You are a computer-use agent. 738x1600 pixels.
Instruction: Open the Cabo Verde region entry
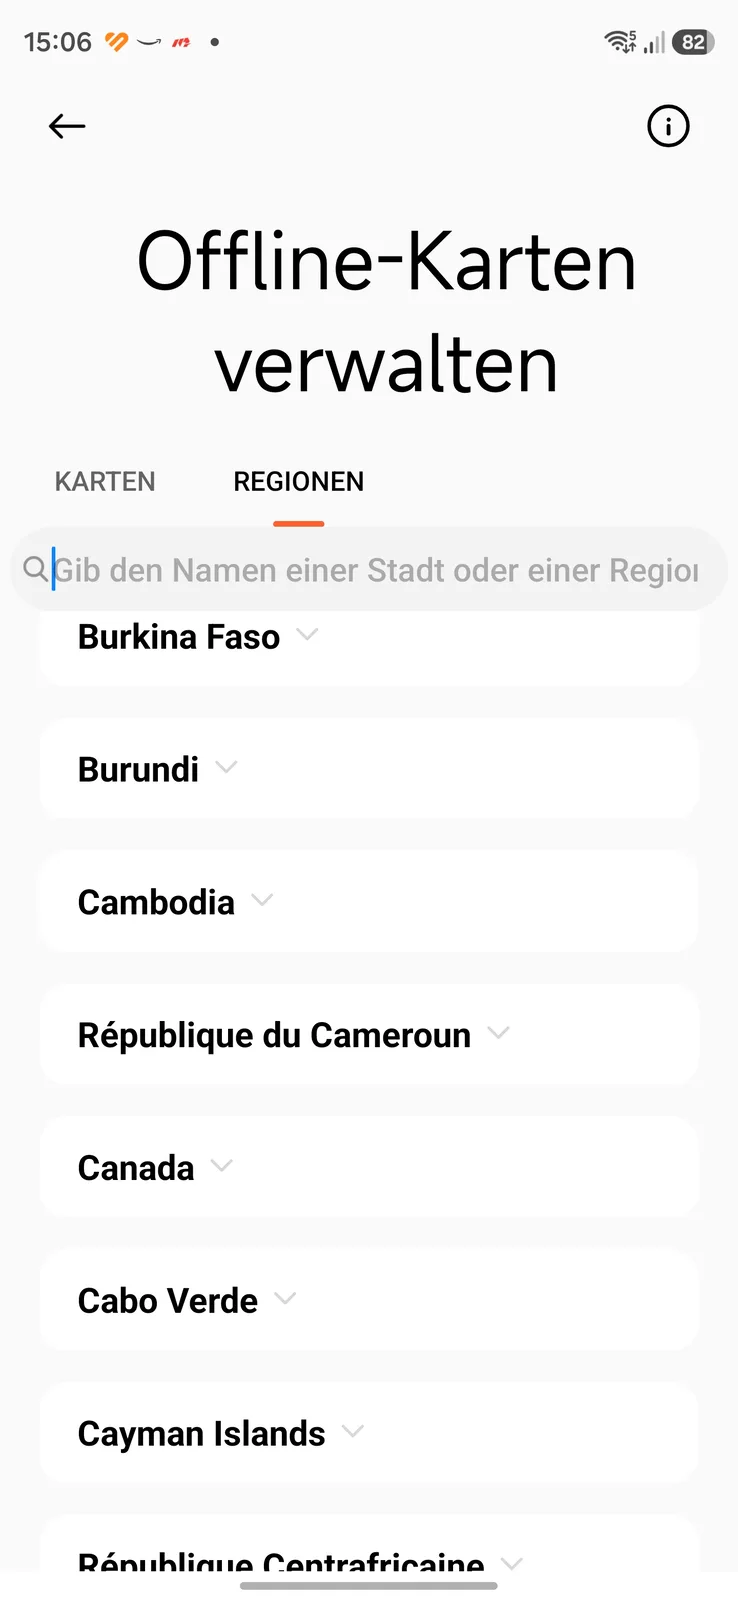point(369,1300)
